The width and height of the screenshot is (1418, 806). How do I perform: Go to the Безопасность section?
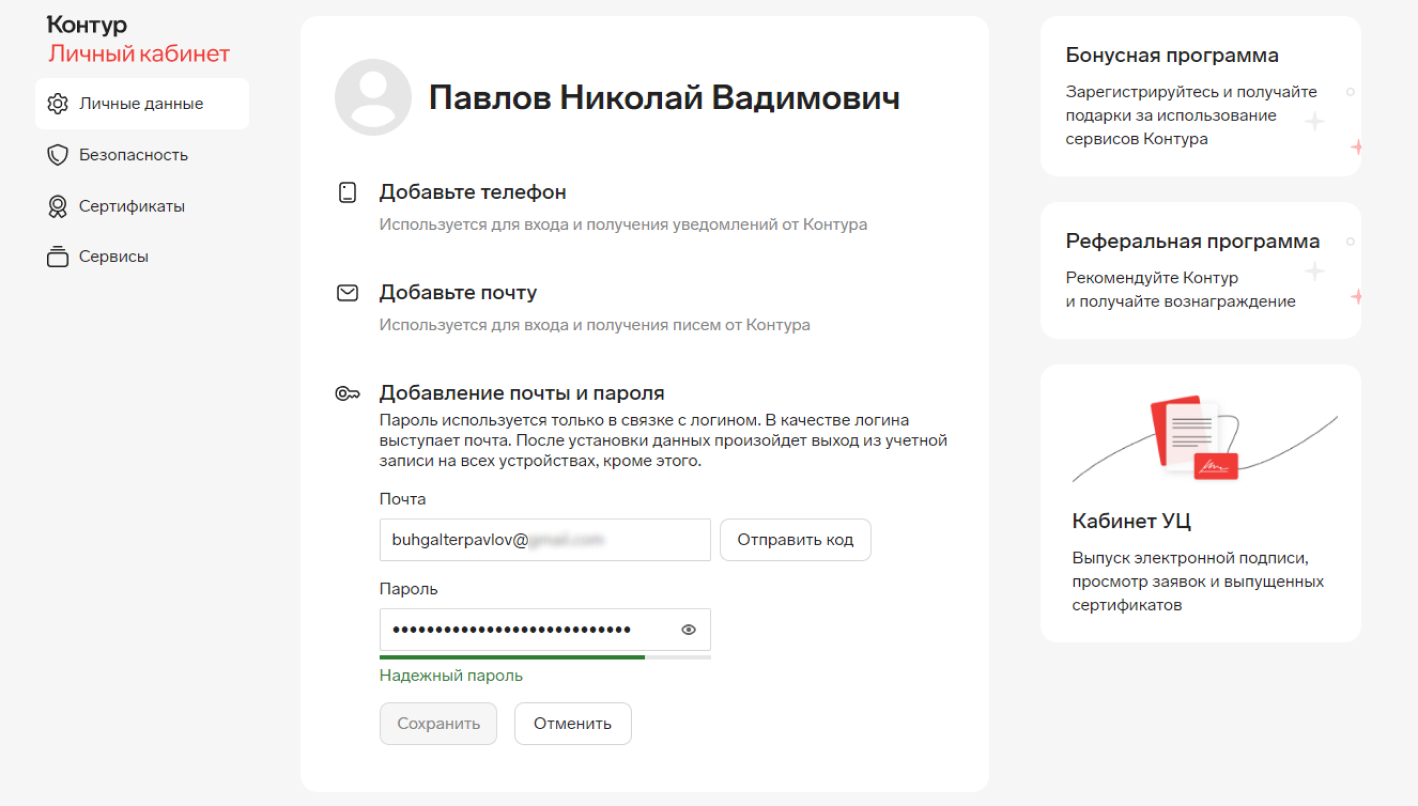click(x=133, y=155)
